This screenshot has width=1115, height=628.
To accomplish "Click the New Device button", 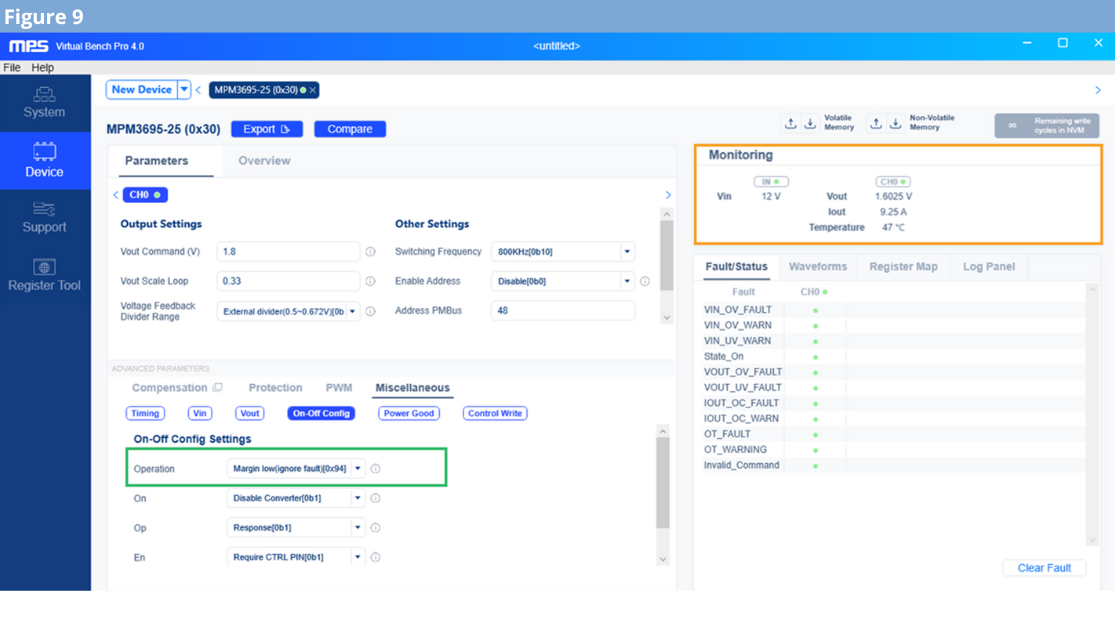I will 142,90.
